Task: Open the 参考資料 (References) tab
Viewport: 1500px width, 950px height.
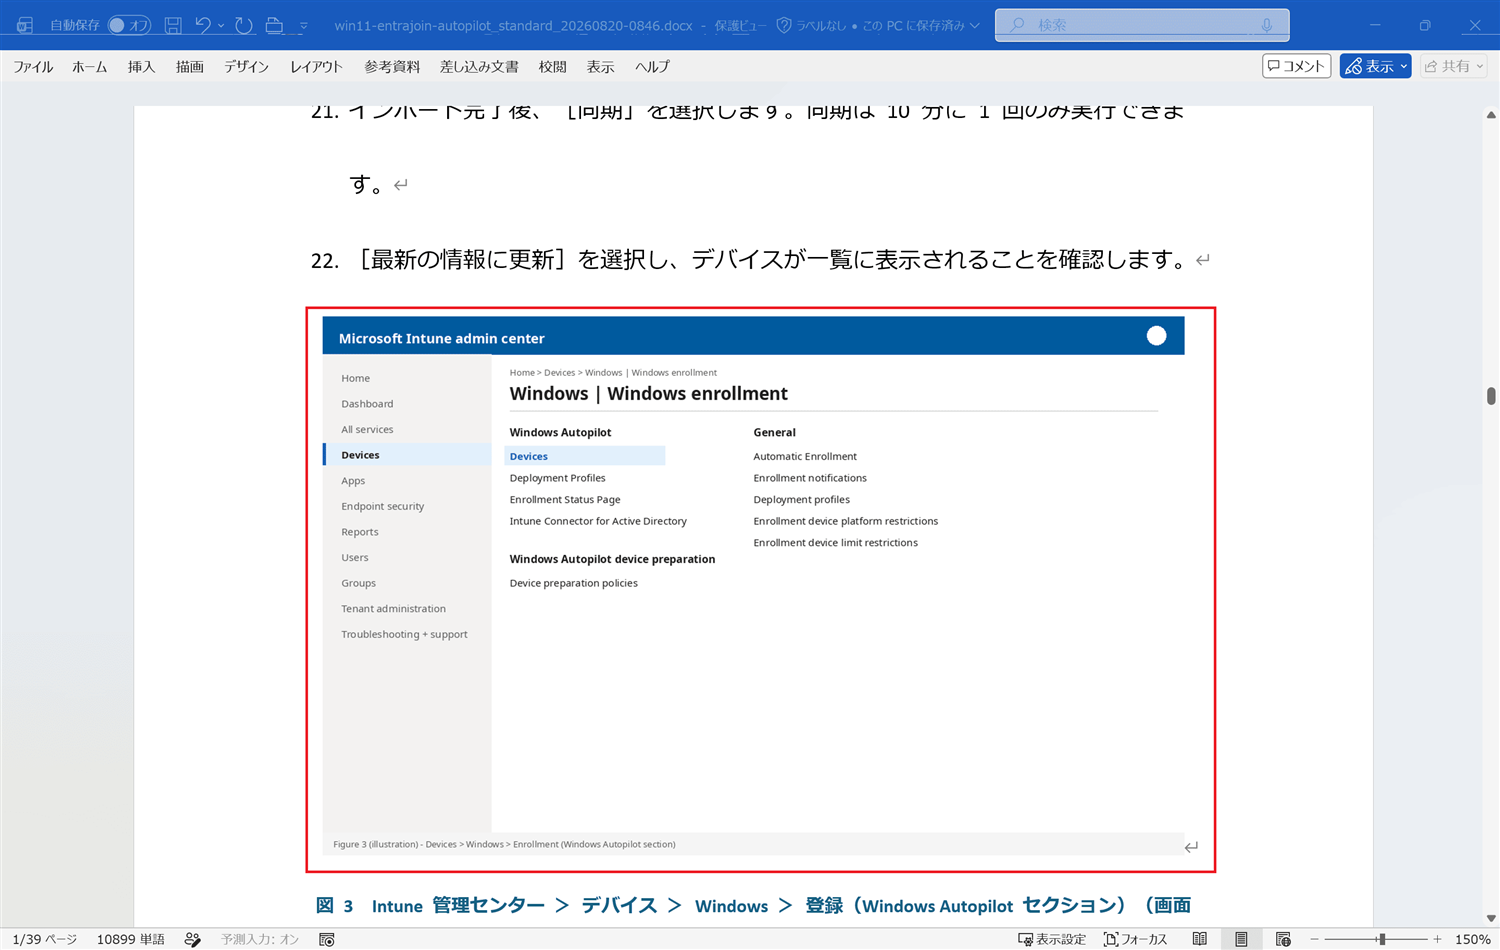Action: pos(392,67)
